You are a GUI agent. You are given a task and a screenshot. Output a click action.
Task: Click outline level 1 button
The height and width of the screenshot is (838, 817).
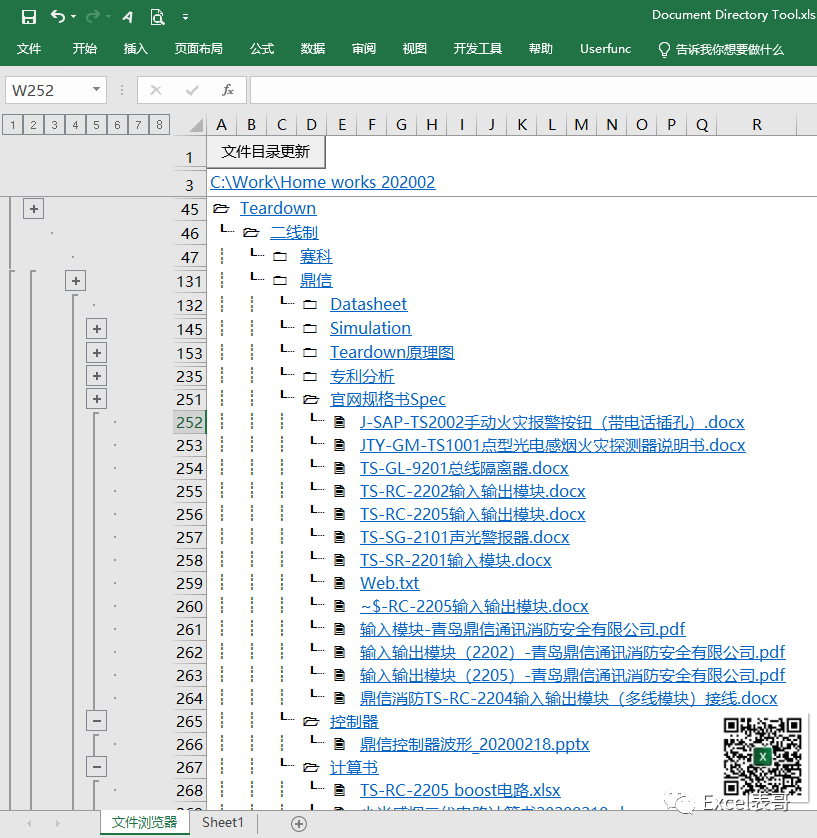[13, 125]
